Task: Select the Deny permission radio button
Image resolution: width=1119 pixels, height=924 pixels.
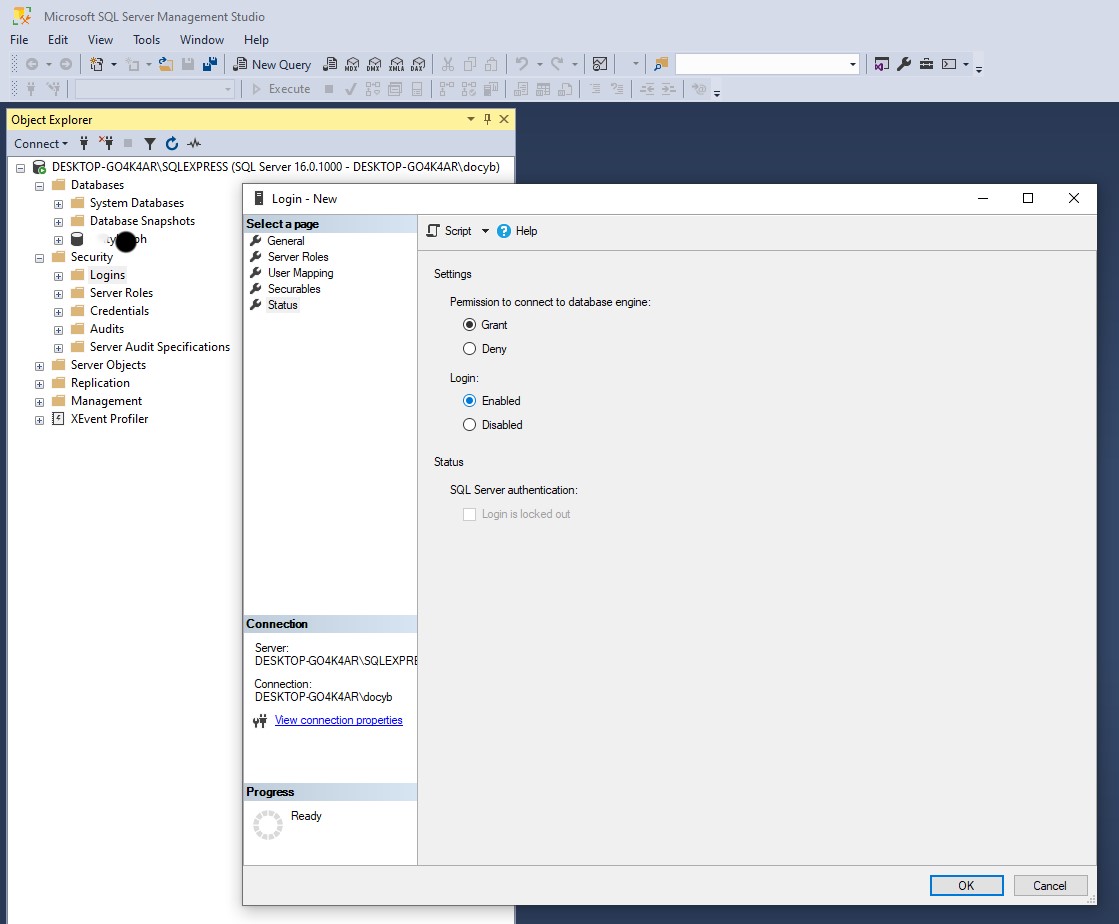Action: (470, 349)
